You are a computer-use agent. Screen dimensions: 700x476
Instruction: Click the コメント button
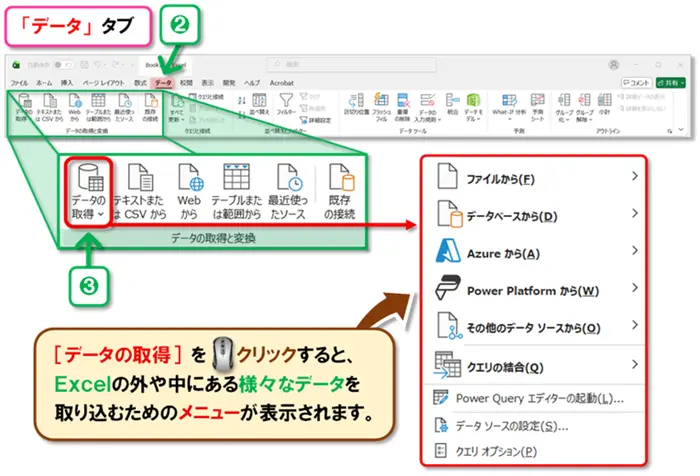pos(636,83)
